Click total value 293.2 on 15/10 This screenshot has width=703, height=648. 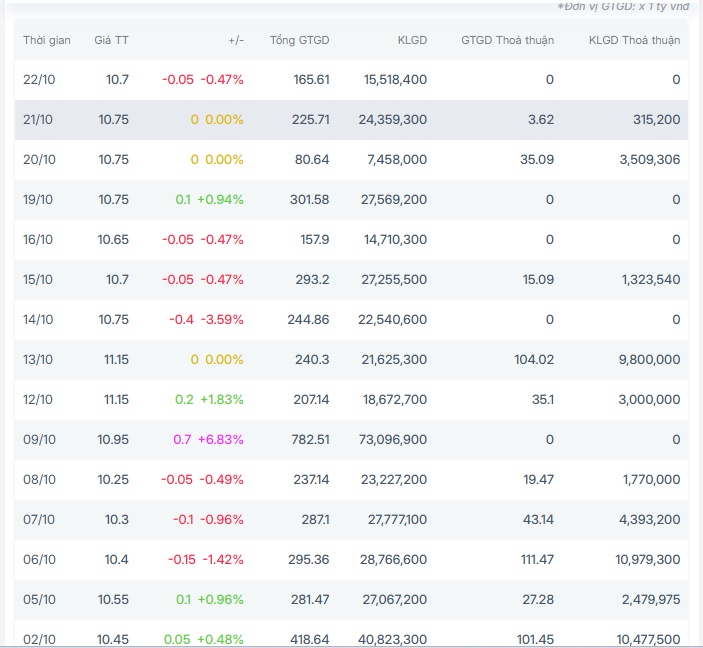312,279
